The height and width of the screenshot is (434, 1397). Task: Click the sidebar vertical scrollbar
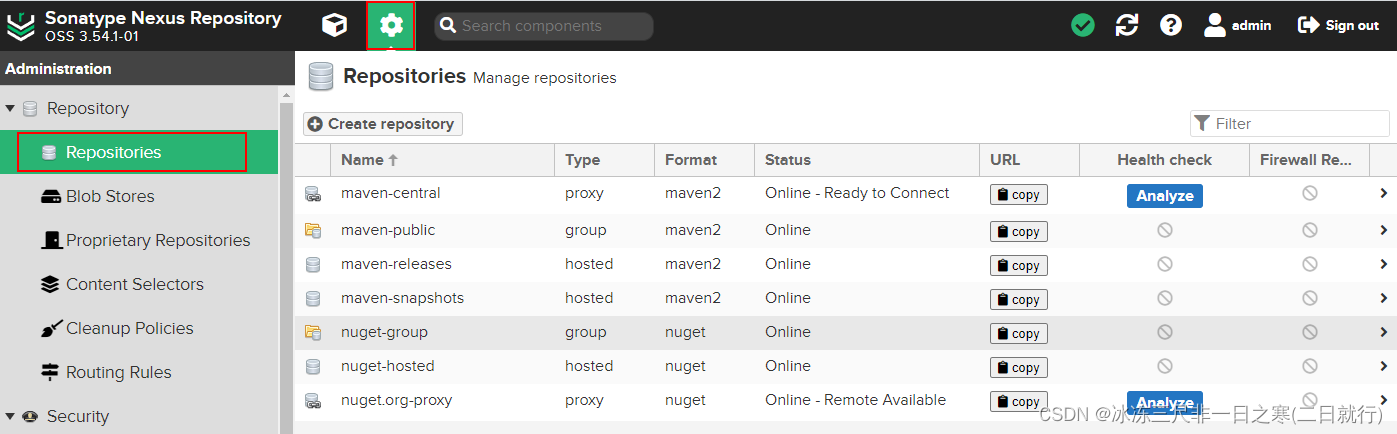click(286, 260)
